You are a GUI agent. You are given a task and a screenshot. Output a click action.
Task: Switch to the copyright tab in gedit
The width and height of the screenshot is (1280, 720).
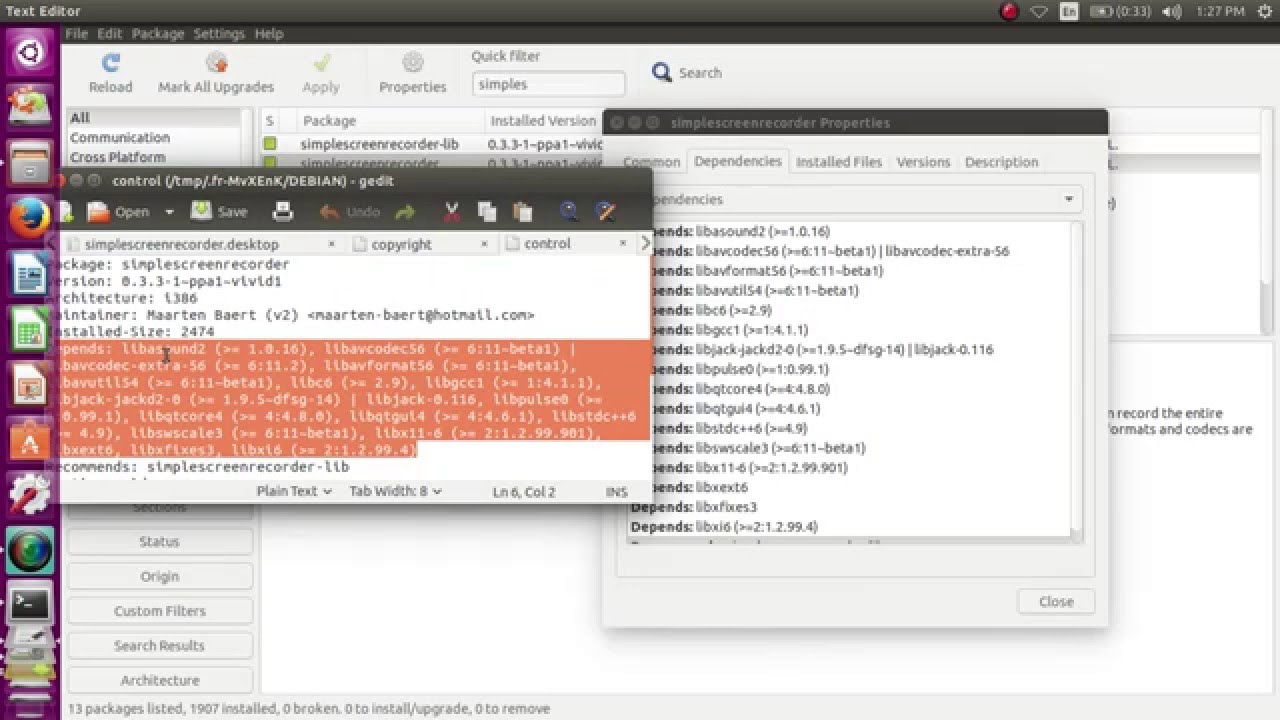point(401,244)
